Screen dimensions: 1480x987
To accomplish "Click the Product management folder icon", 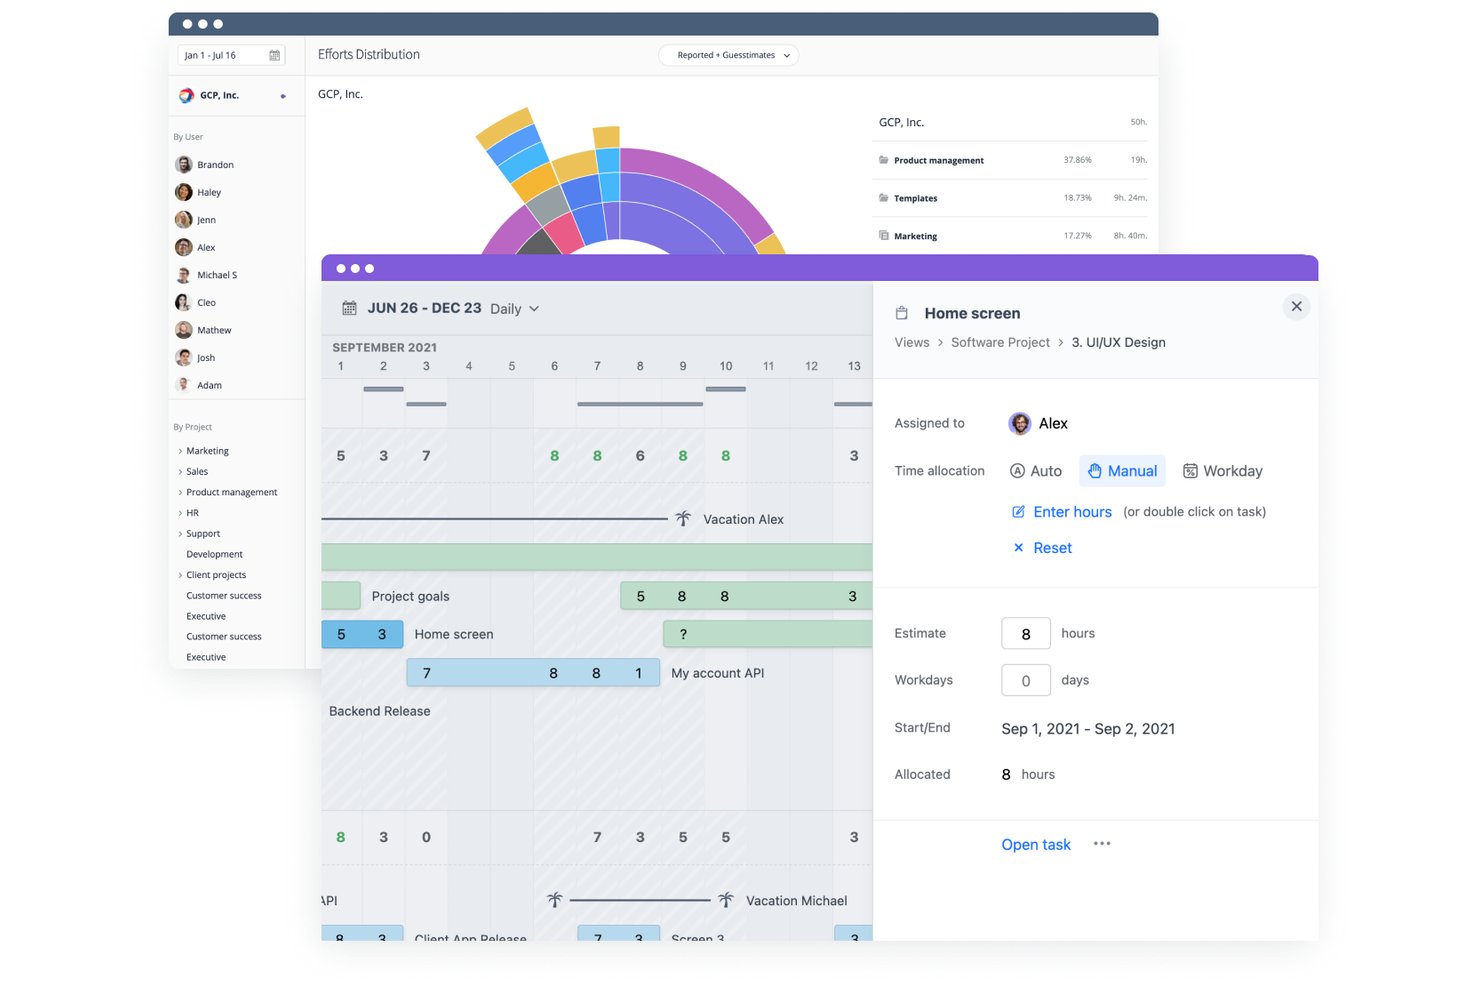I will coord(884,160).
